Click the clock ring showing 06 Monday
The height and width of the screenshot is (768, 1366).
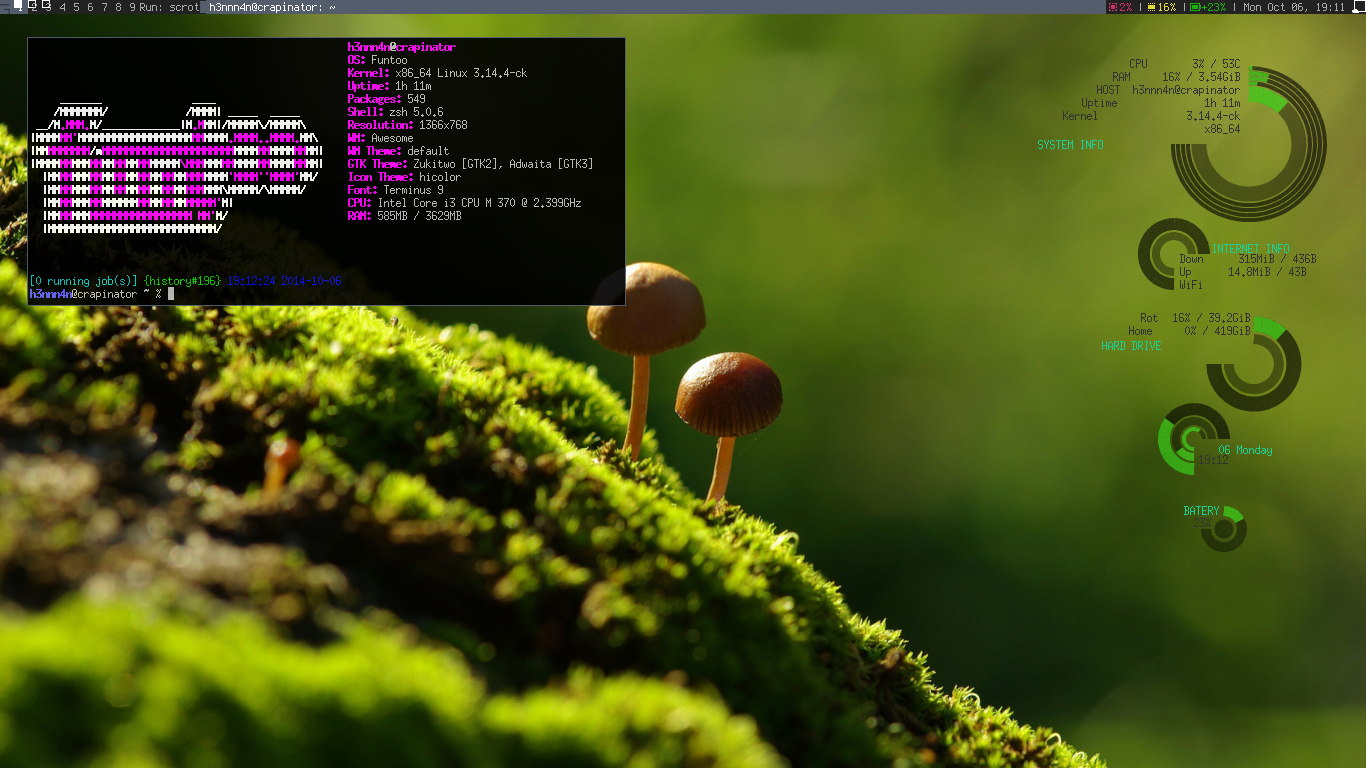tap(1192, 439)
